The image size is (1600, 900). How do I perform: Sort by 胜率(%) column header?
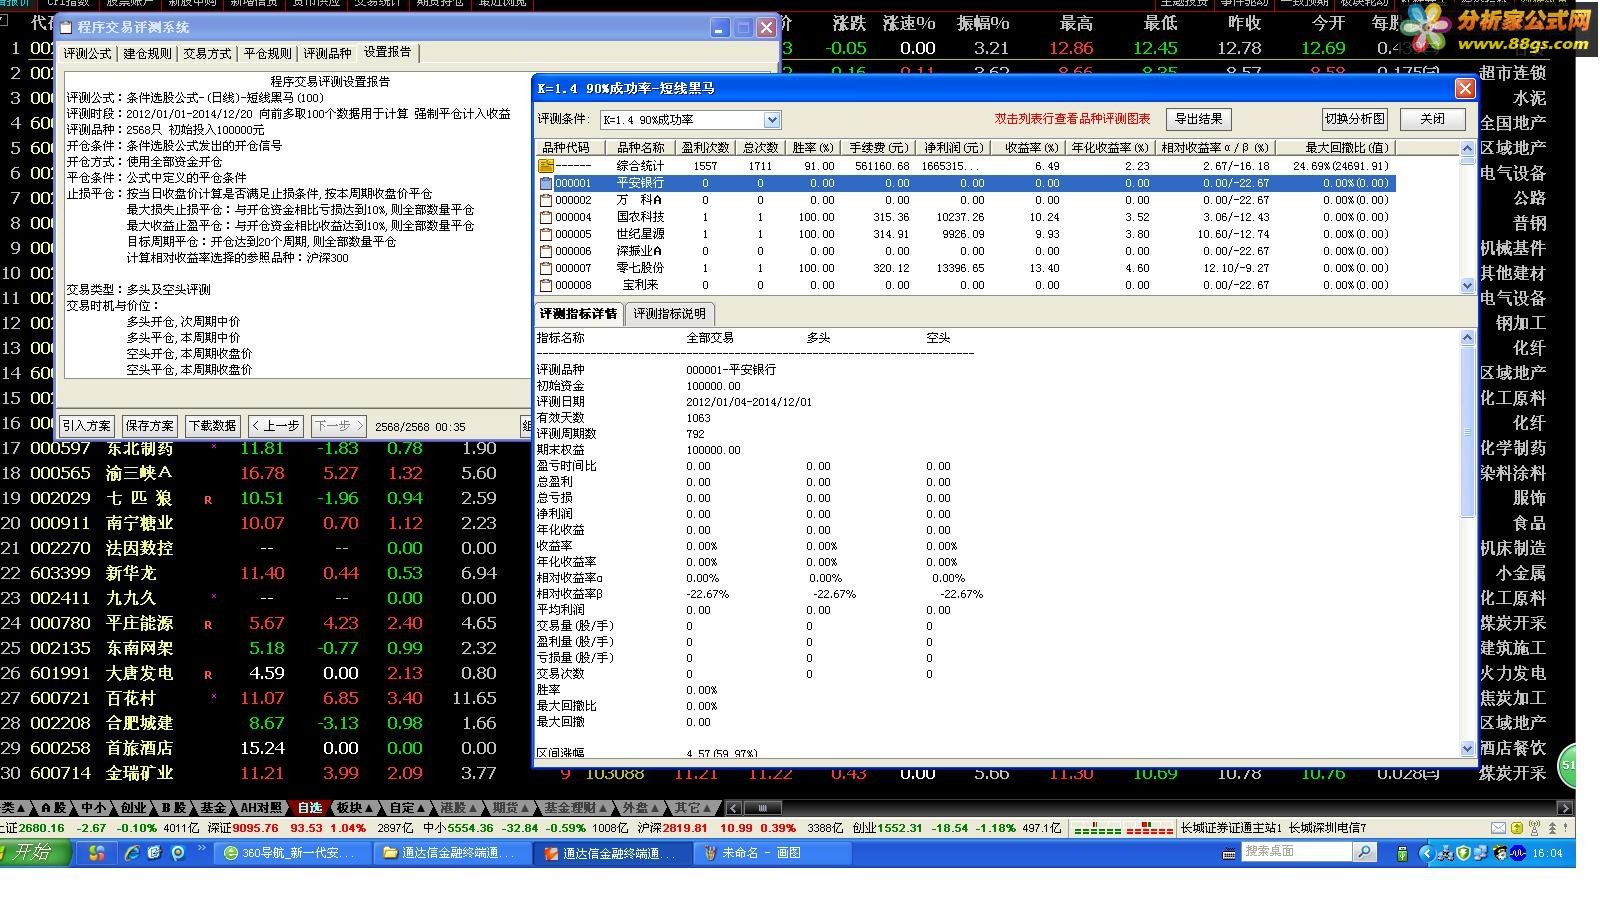click(x=812, y=148)
